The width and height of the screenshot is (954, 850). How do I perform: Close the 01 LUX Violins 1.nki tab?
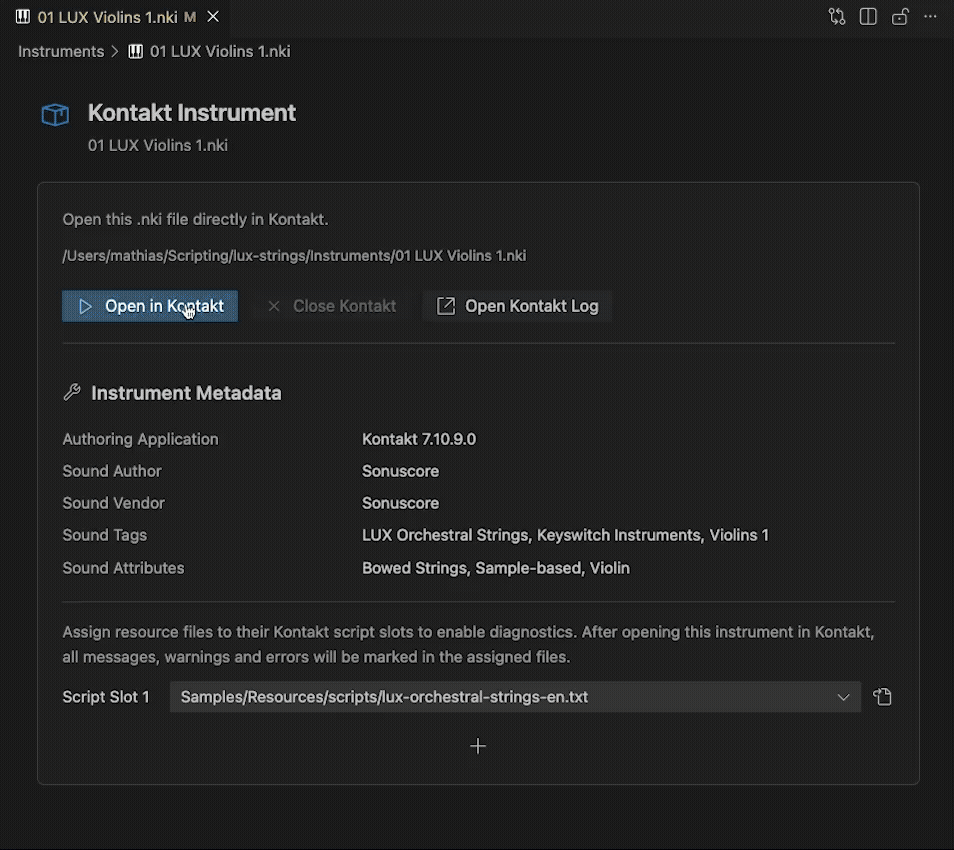[x=212, y=17]
